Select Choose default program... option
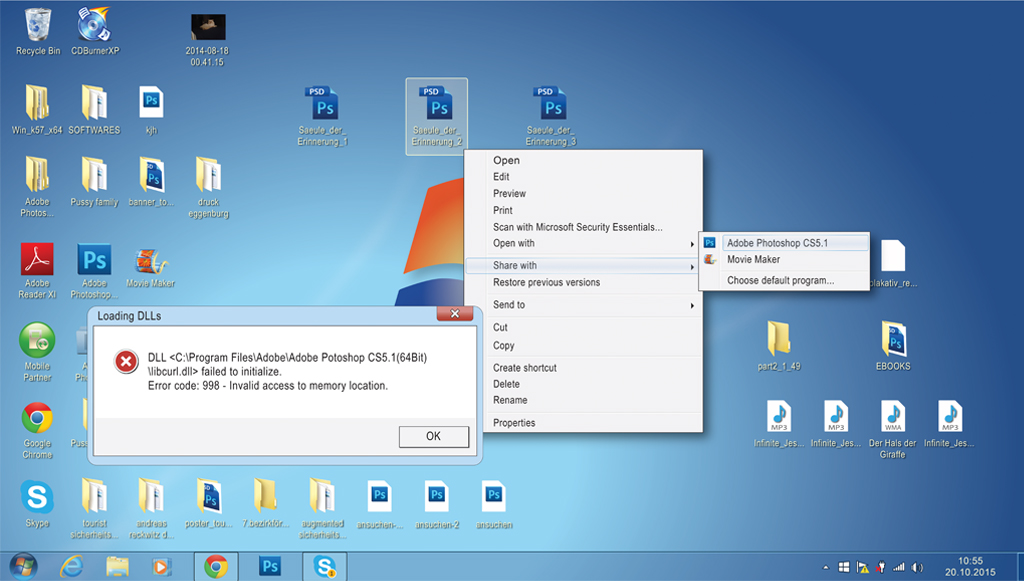 (x=784, y=281)
